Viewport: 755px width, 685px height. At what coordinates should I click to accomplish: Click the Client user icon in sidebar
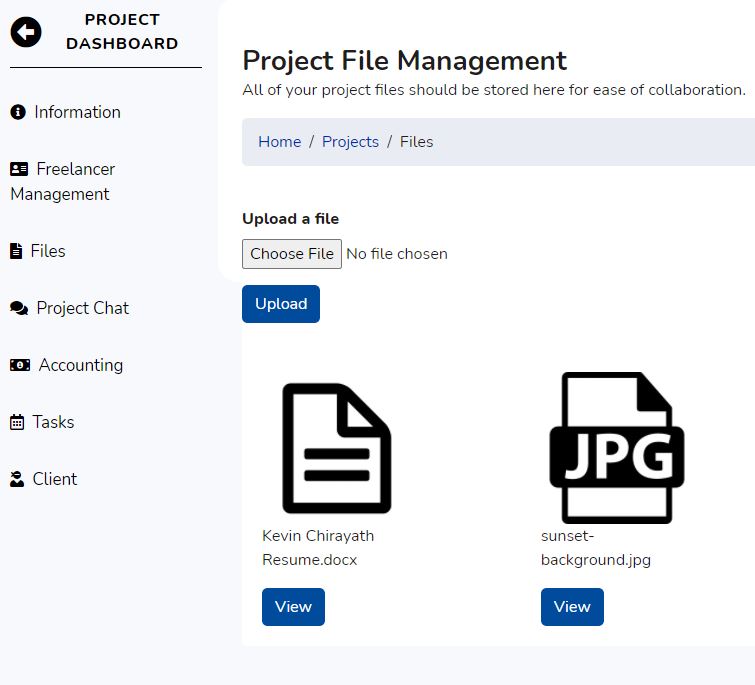17,479
